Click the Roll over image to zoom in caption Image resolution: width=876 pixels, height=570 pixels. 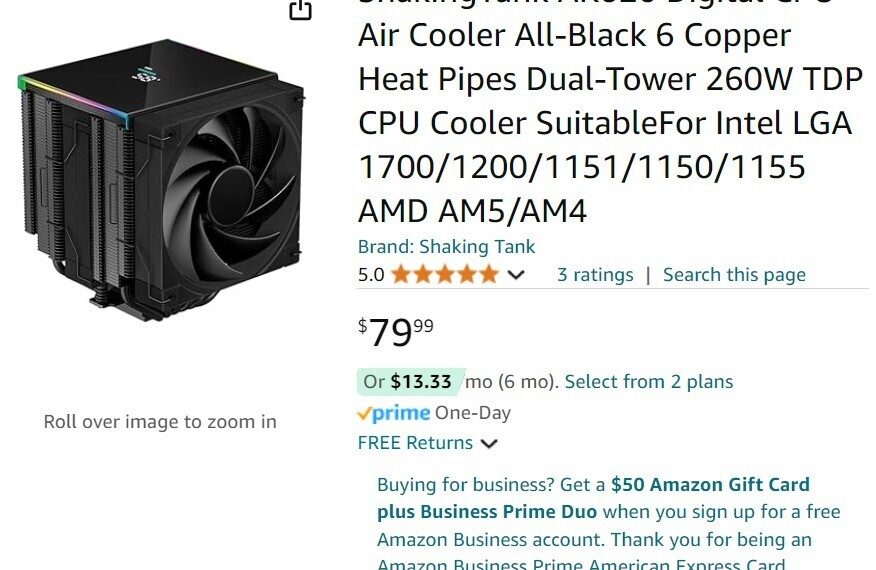point(160,422)
